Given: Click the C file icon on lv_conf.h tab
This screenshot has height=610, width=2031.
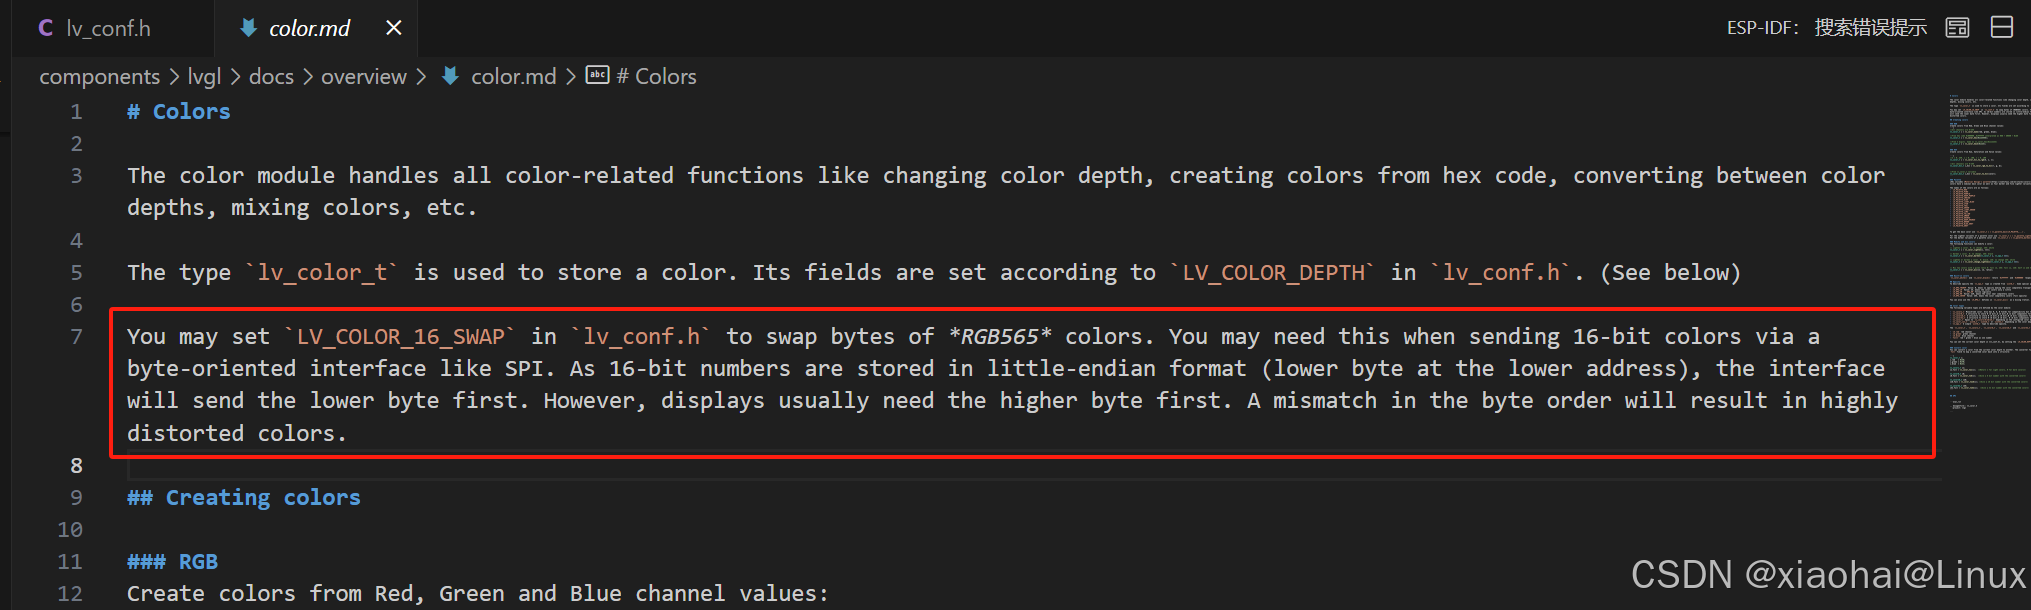Looking at the screenshot, I should coord(46,28).
